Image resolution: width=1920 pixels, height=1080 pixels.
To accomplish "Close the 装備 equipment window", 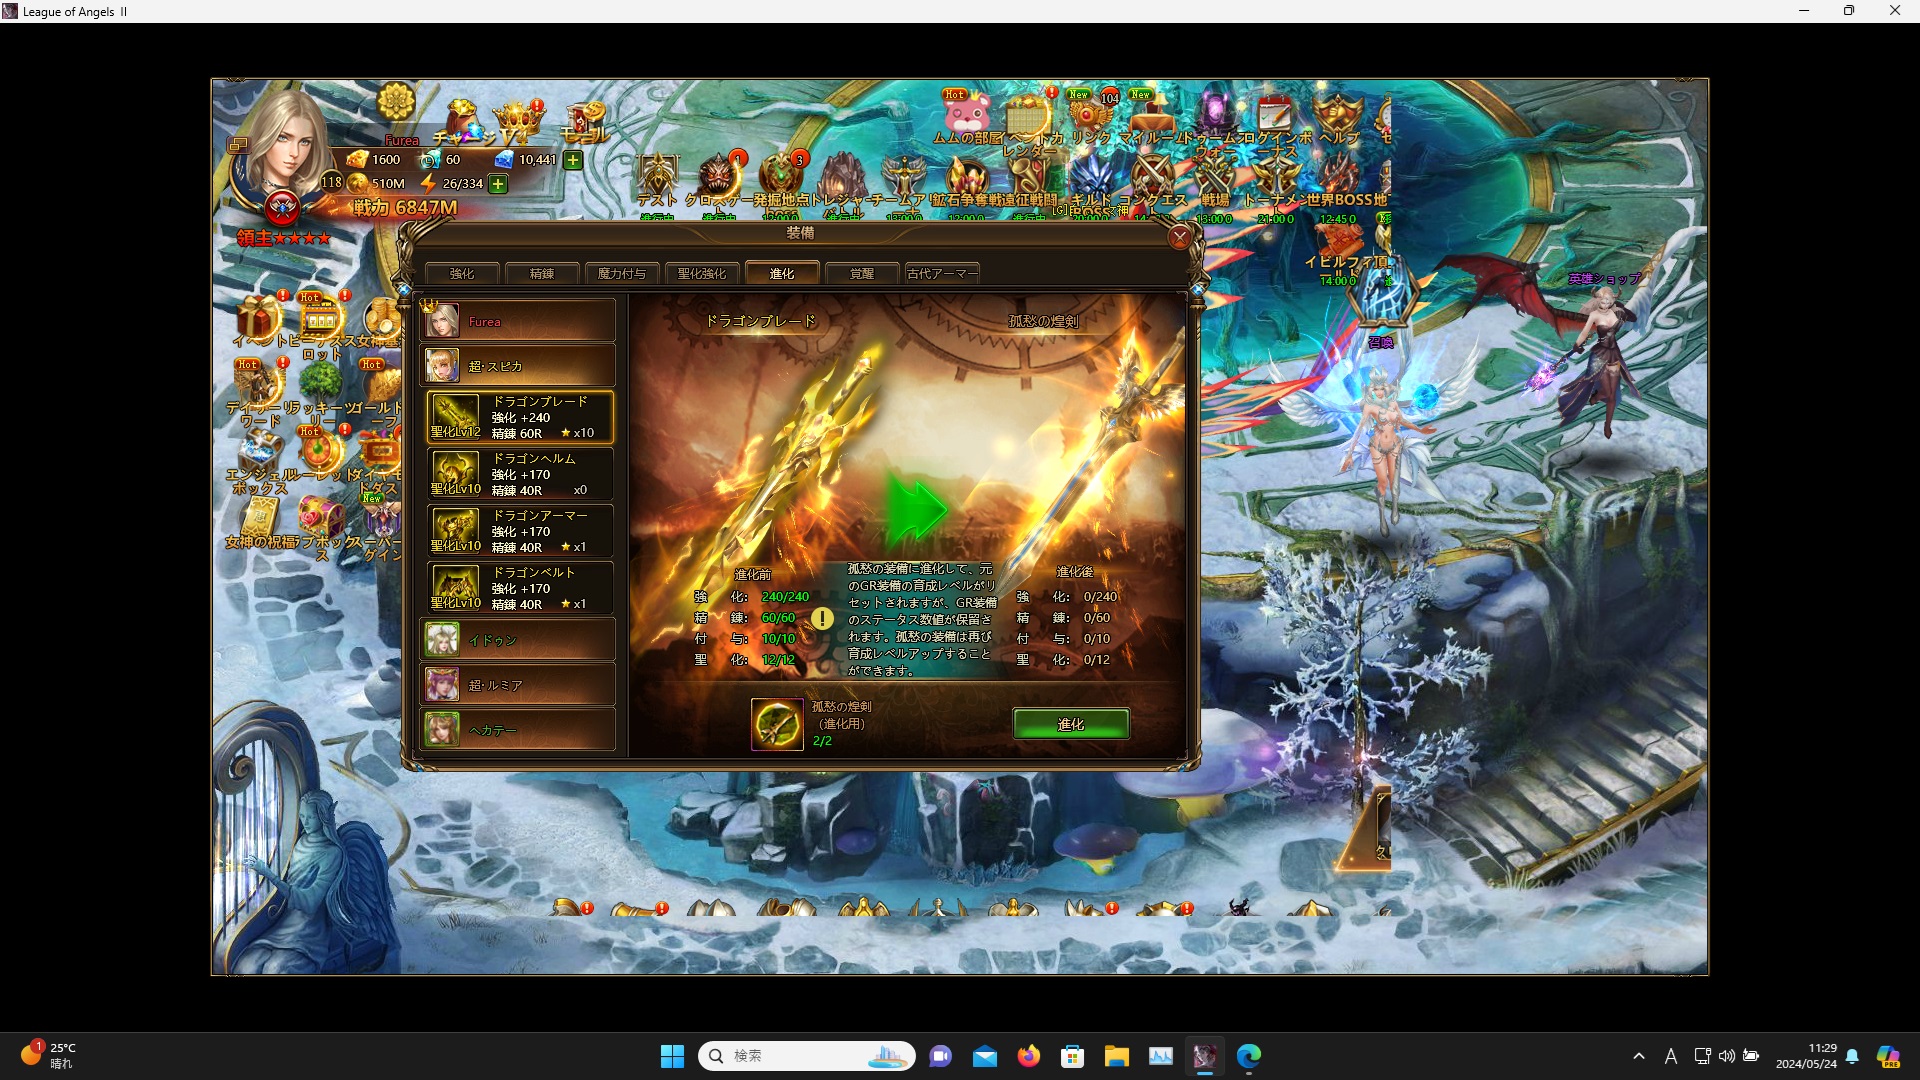I will [x=1180, y=237].
